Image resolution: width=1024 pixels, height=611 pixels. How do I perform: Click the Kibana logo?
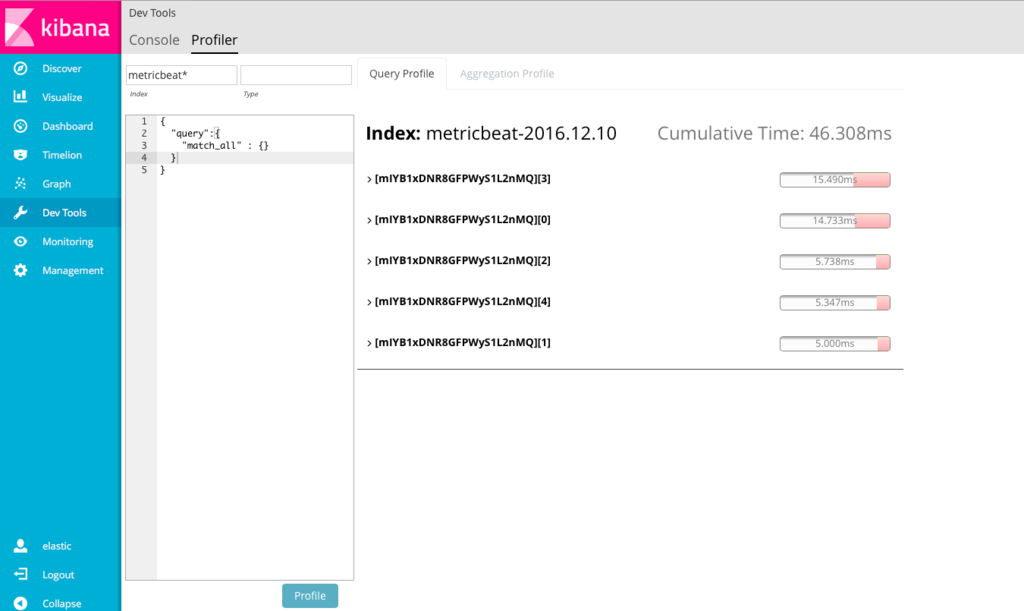point(60,27)
